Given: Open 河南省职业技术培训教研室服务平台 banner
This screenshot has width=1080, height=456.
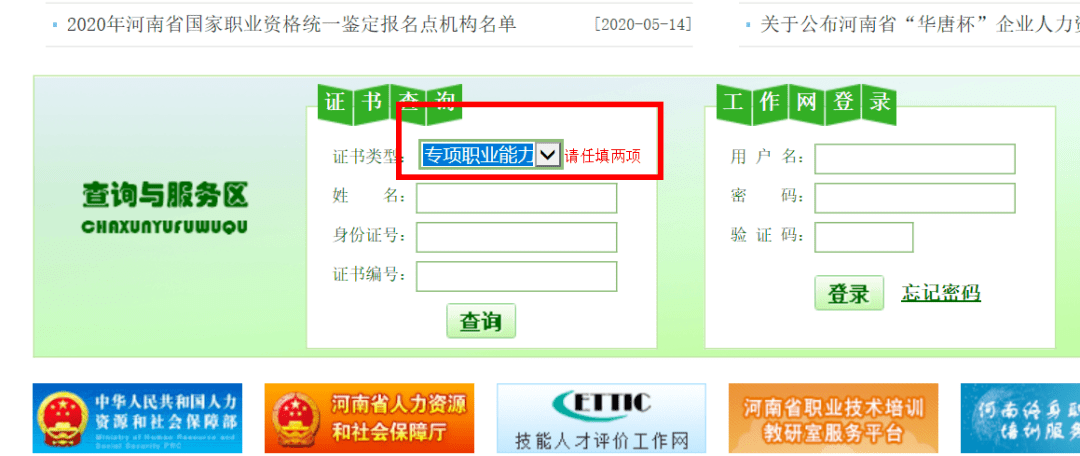Looking at the screenshot, I should [833, 418].
